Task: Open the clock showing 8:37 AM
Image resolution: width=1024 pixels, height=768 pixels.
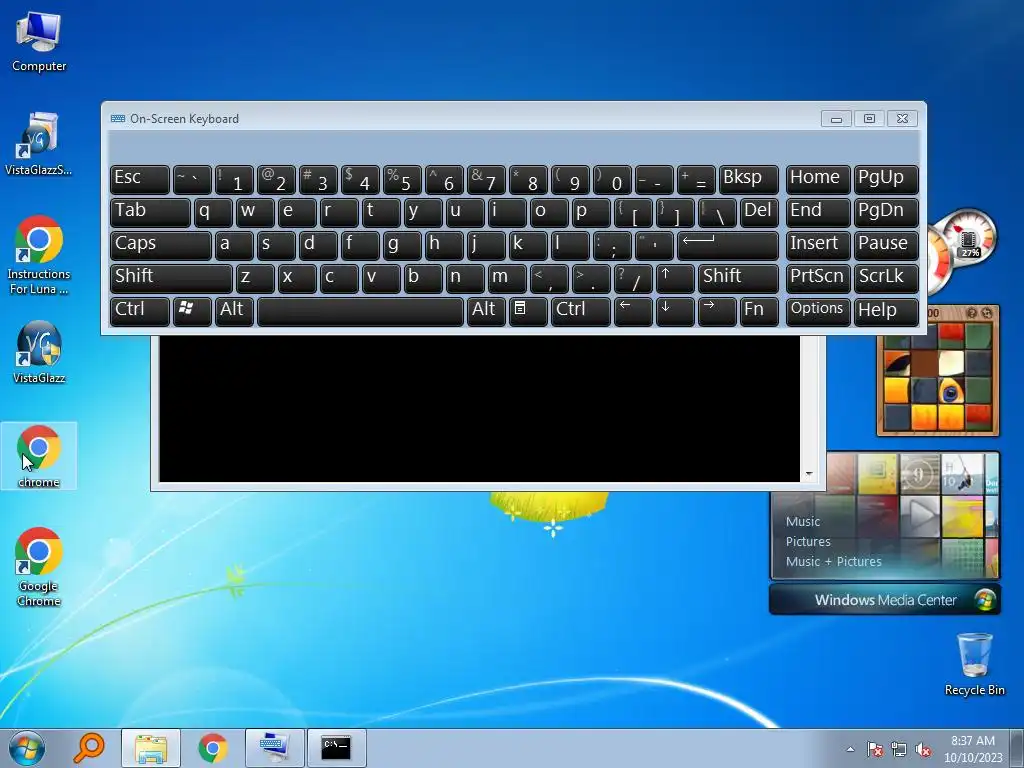Action: point(972,749)
